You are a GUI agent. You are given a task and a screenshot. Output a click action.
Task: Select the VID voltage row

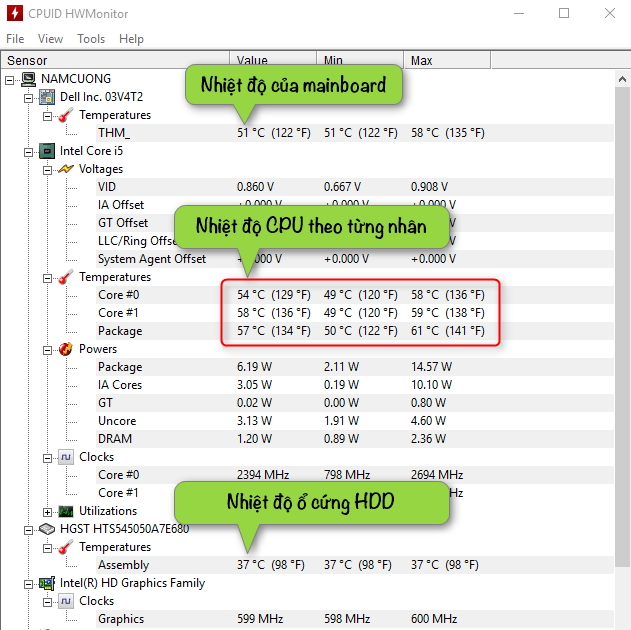coord(355,187)
